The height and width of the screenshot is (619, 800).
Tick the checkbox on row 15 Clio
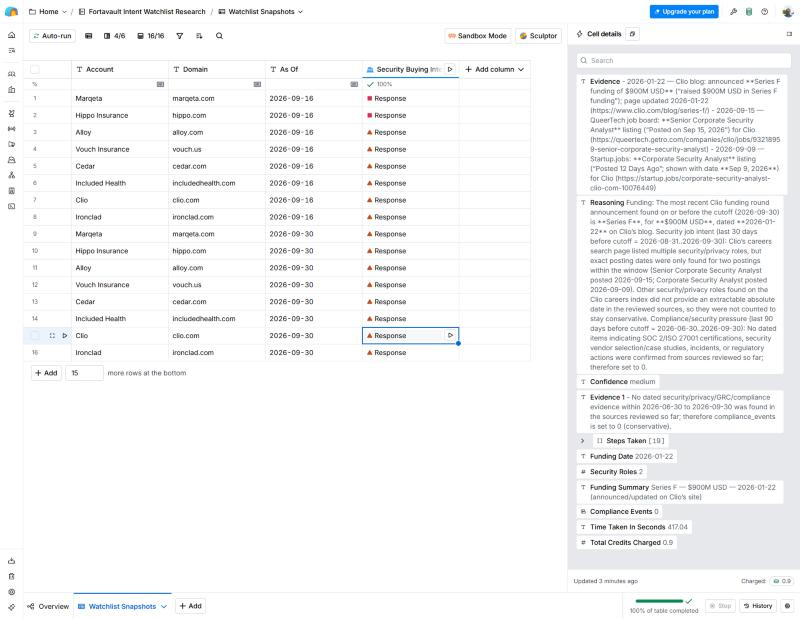(35, 336)
